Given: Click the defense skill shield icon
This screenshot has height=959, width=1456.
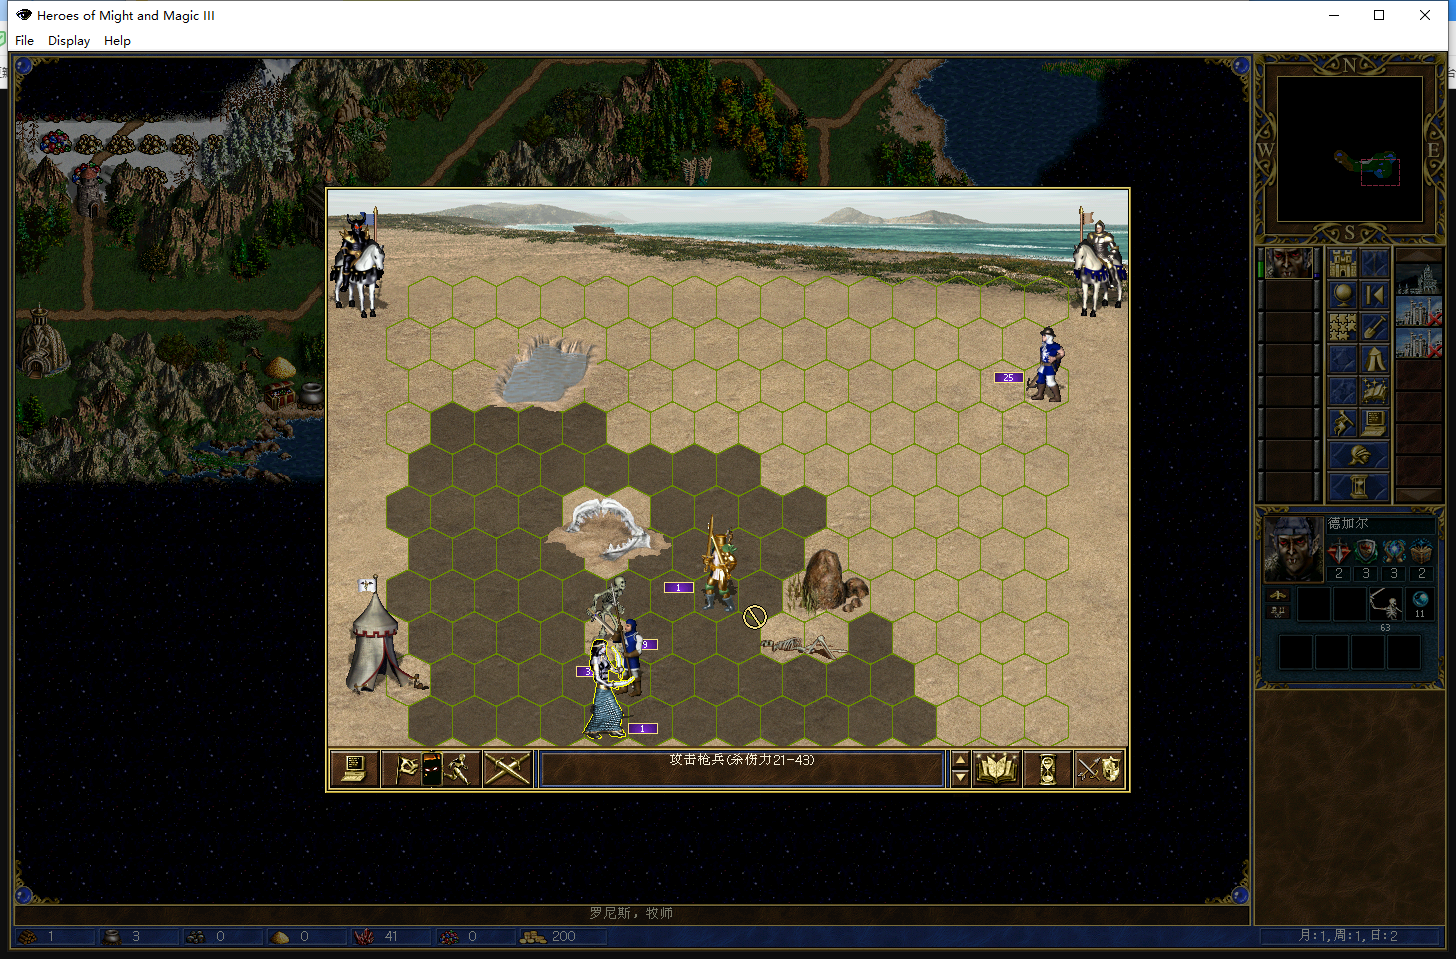Looking at the screenshot, I should pyautogui.click(x=1366, y=551).
